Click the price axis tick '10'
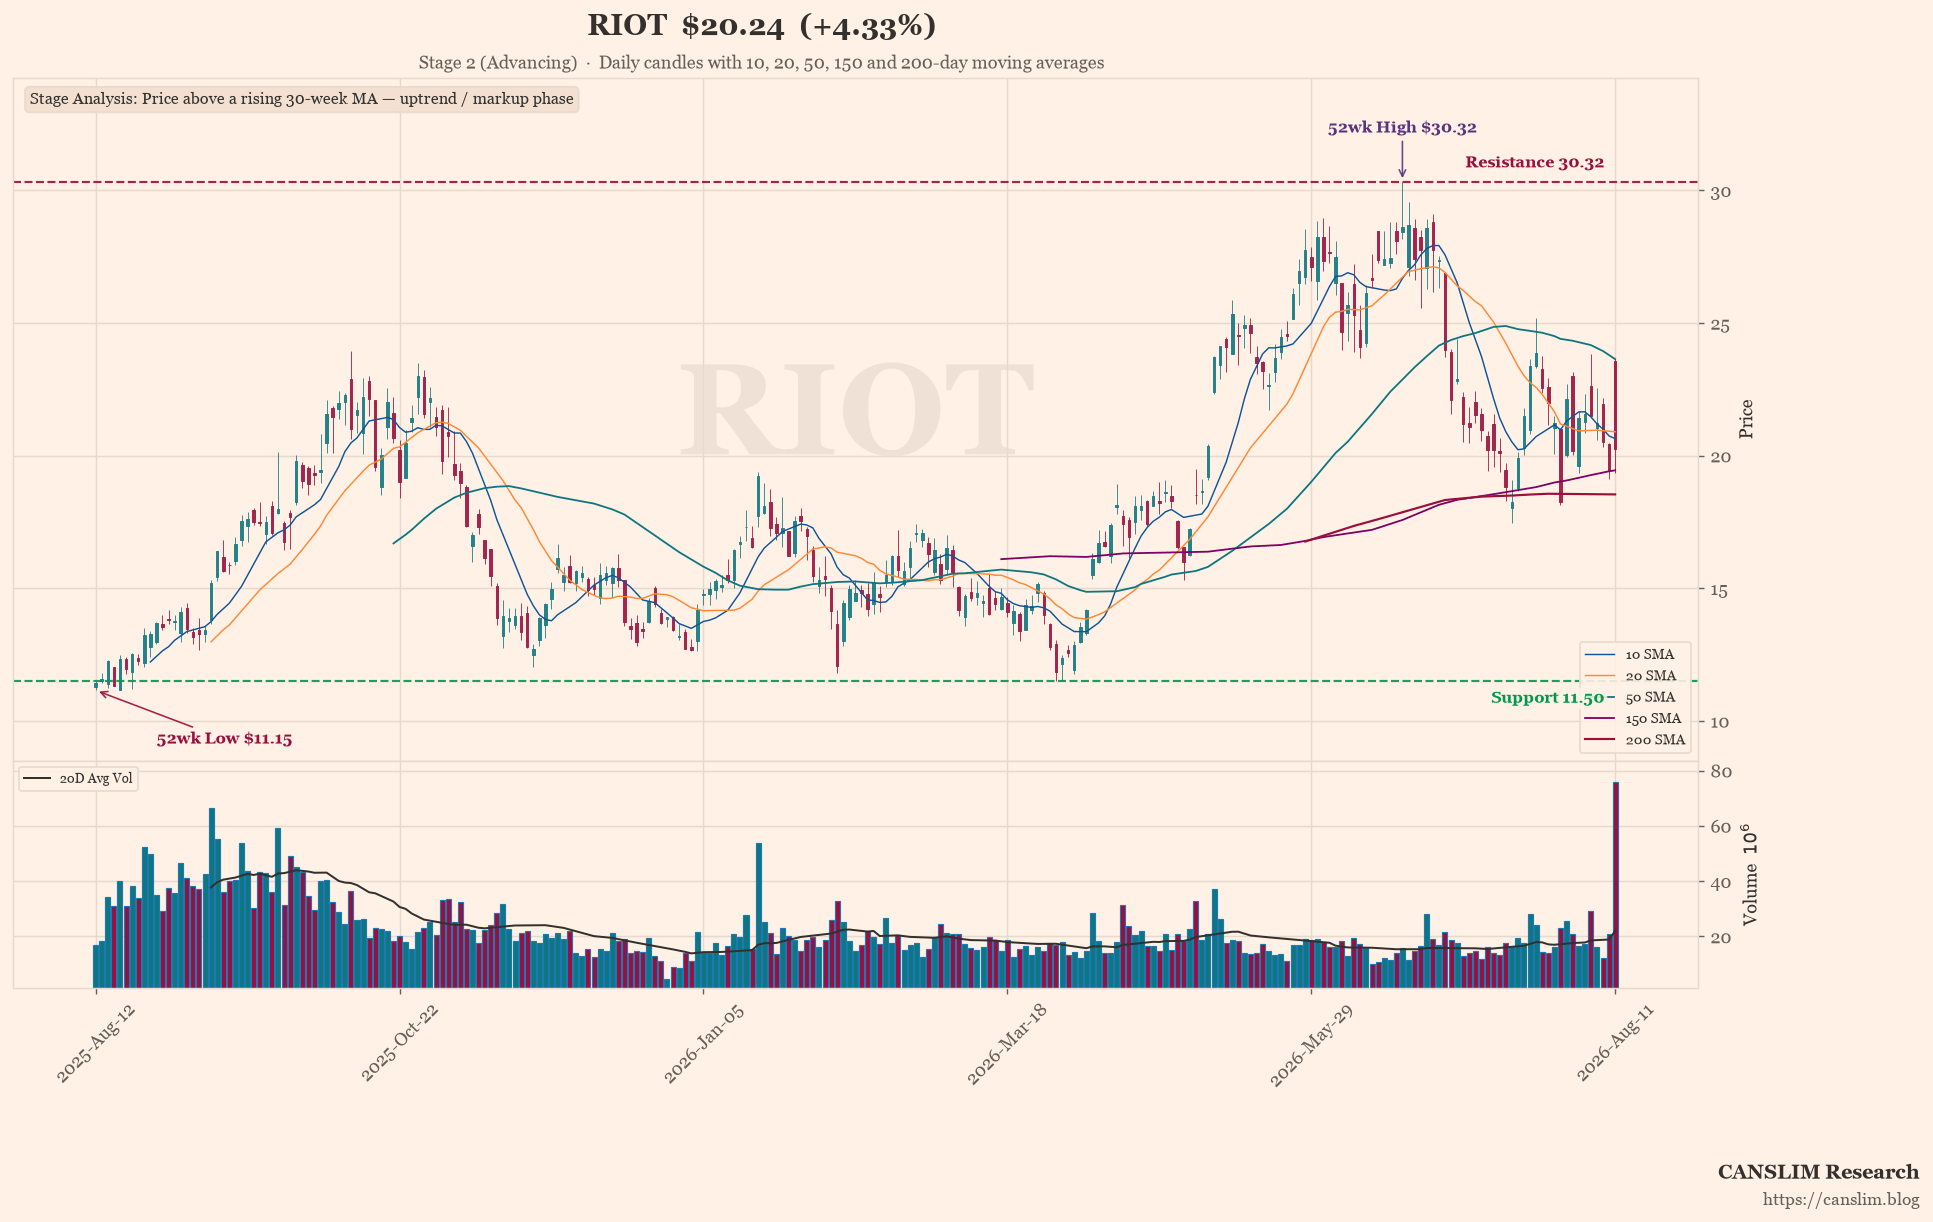Image resolution: width=1933 pixels, height=1222 pixels. (1720, 722)
